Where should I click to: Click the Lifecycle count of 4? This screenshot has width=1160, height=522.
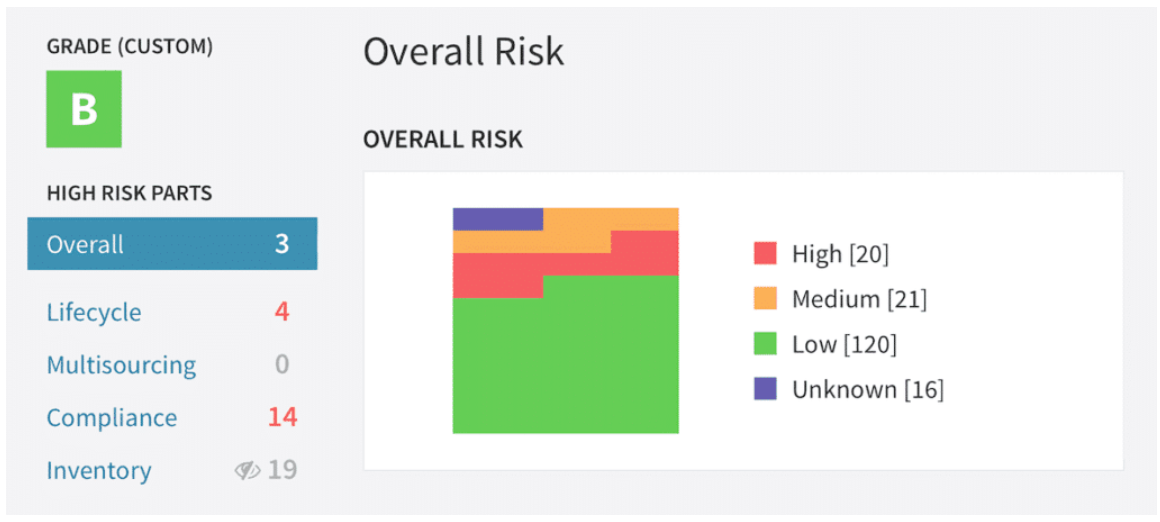click(282, 312)
